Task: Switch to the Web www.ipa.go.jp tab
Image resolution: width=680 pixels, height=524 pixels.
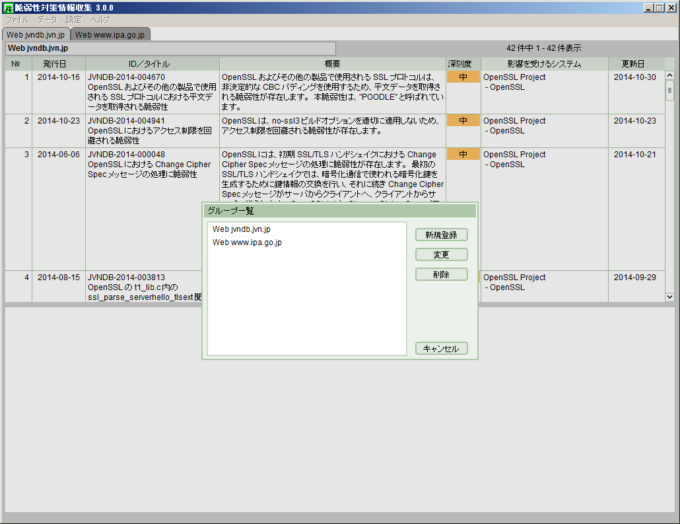Action: click(x=110, y=34)
